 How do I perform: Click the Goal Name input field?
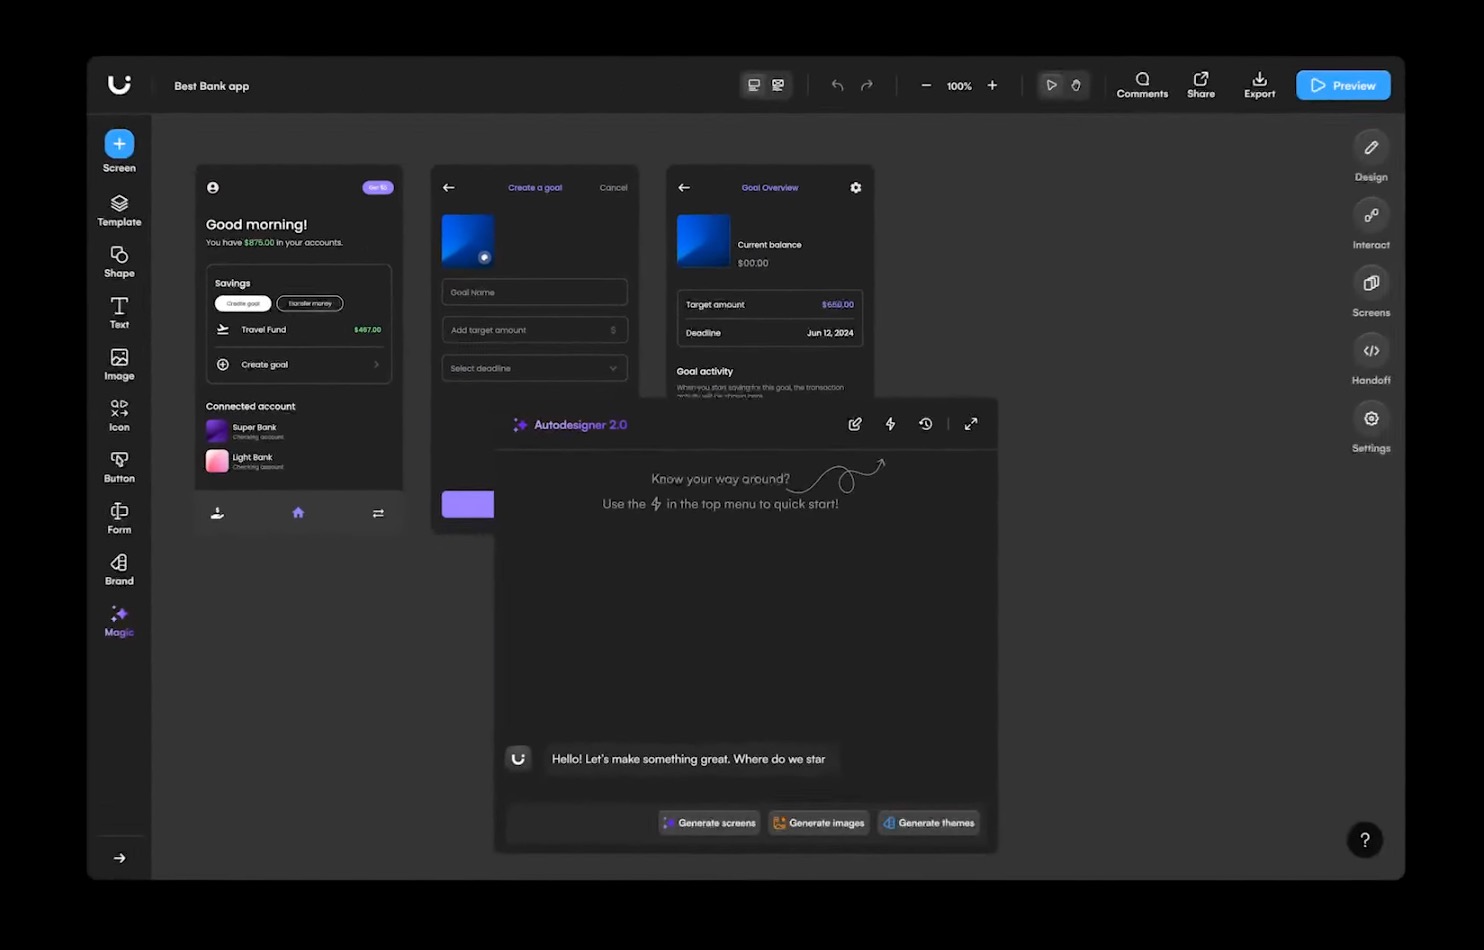click(534, 292)
